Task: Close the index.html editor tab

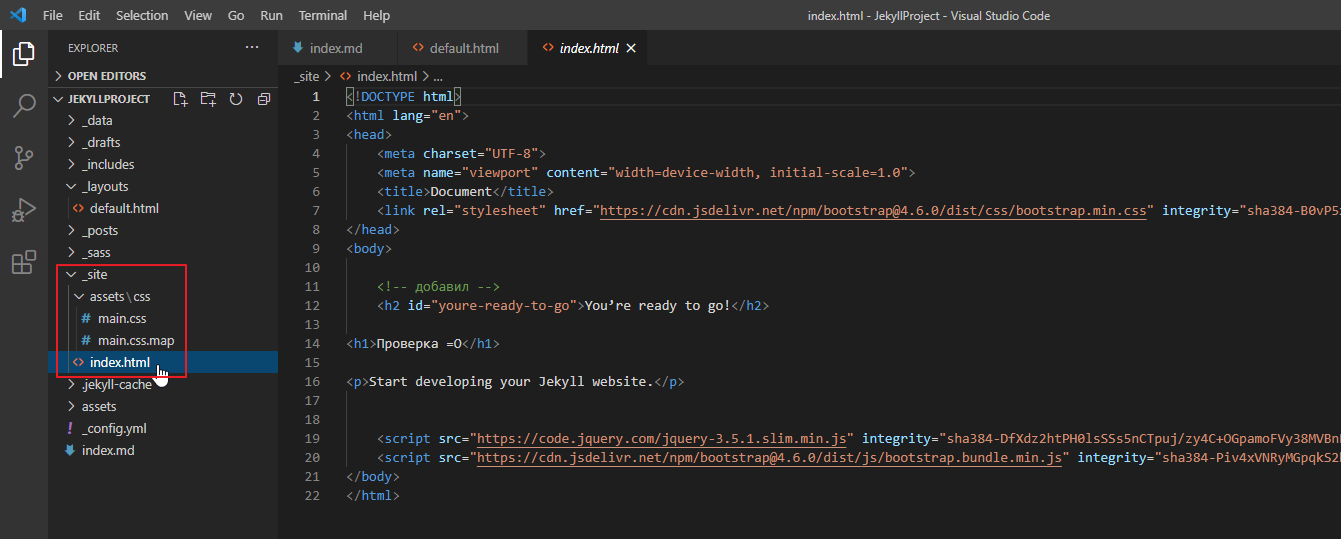Action: [x=631, y=48]
